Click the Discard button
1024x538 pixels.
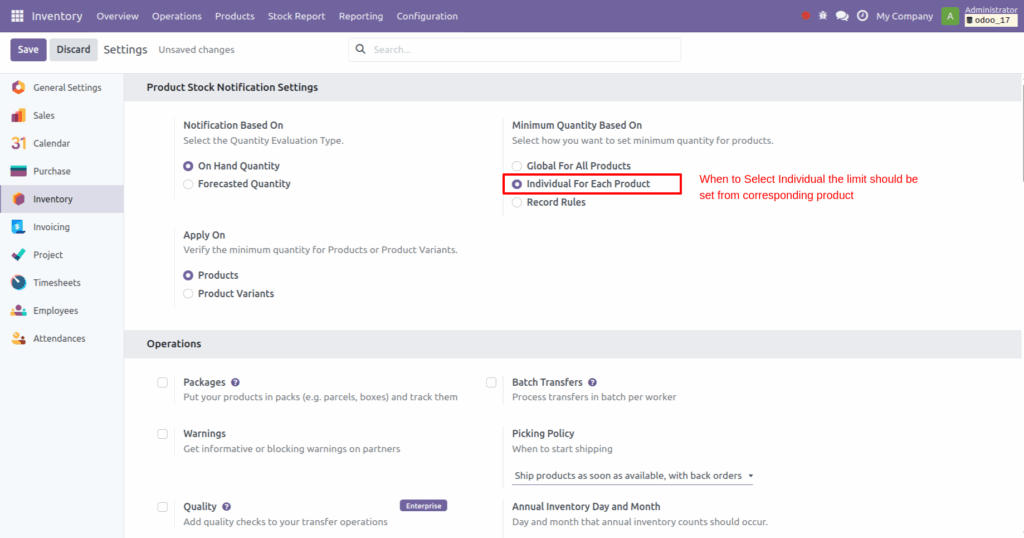pos(73,50)
